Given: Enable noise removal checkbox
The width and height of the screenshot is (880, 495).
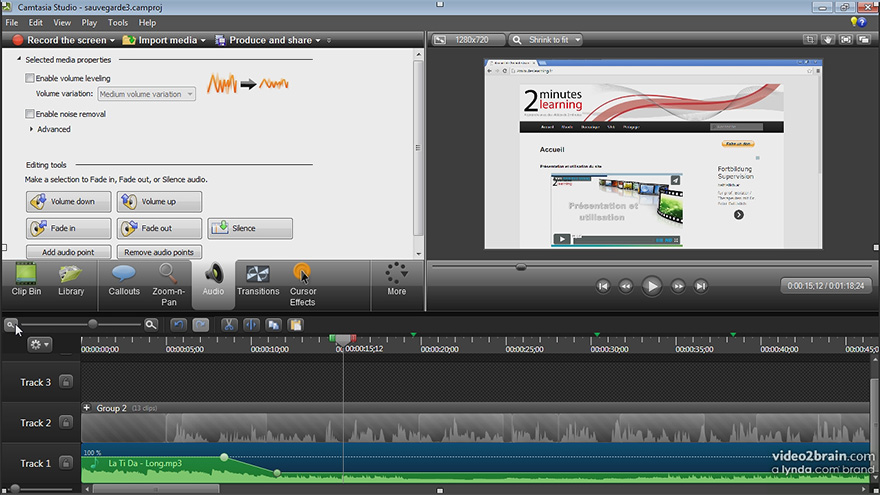Looking at the screenshot, I should [x=30, y=113].
